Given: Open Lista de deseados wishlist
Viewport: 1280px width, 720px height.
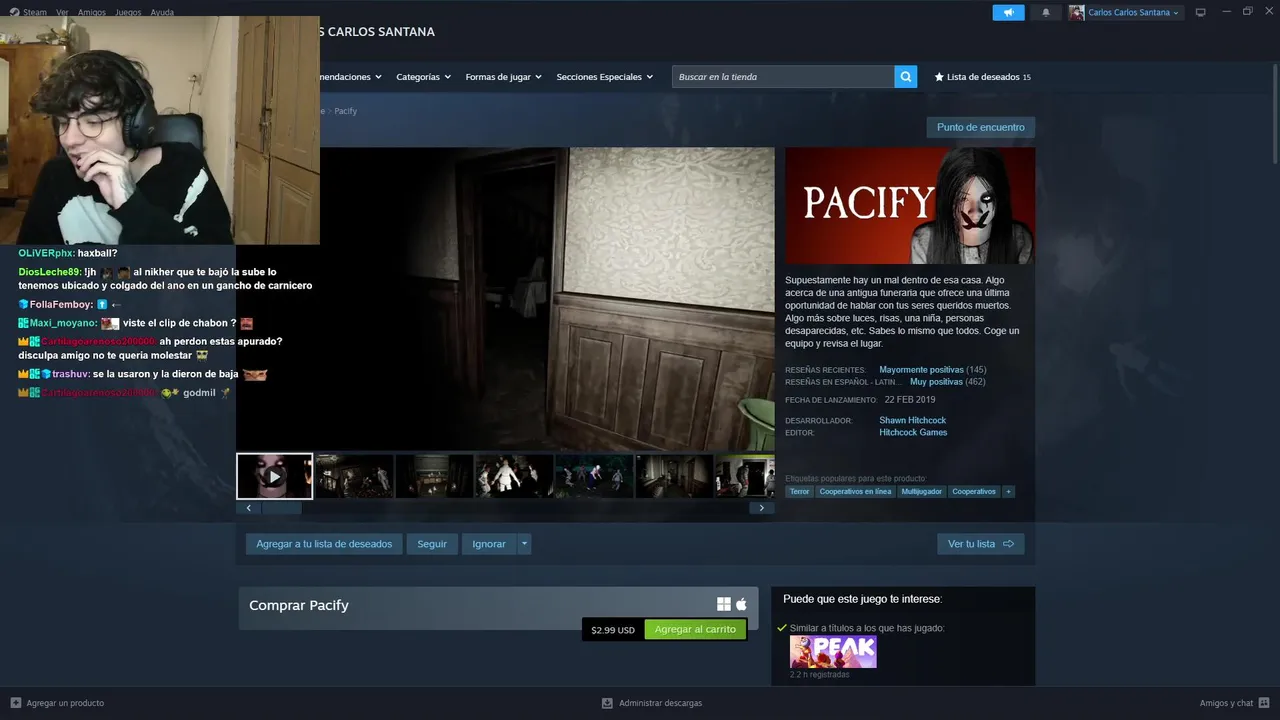Looking at the screenshot, I should click(982, 77).
